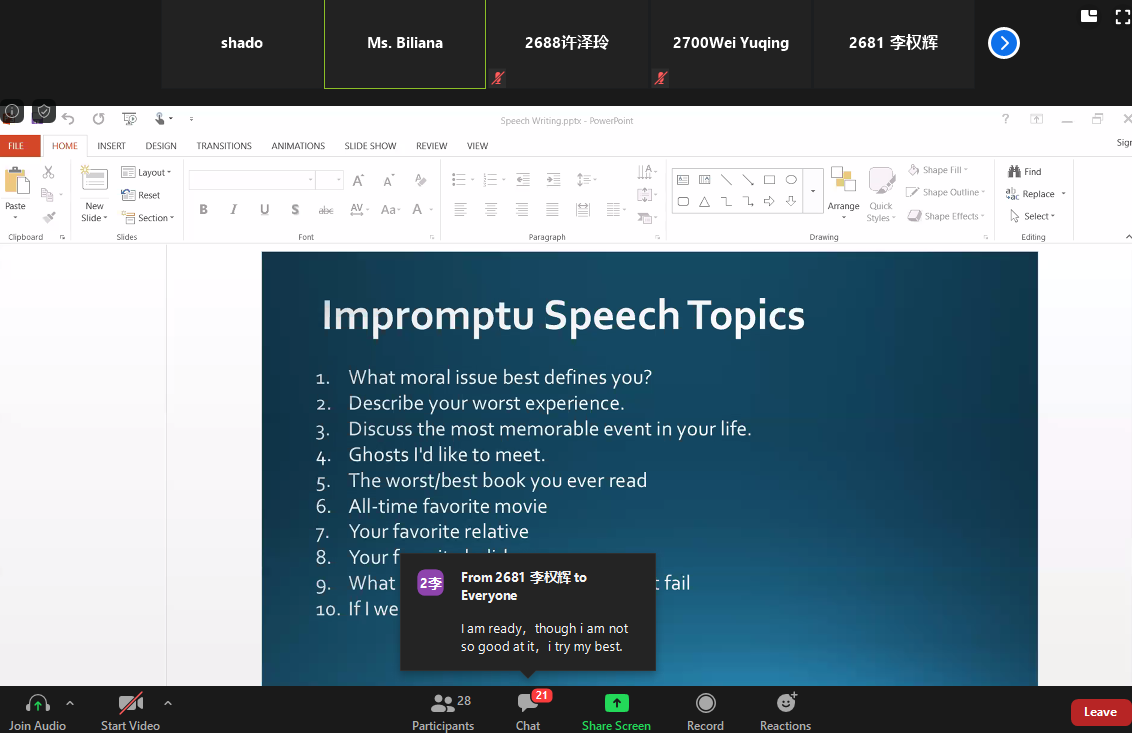Open the Participants panel
1132x733 pixels.
[x=442, y=703]
